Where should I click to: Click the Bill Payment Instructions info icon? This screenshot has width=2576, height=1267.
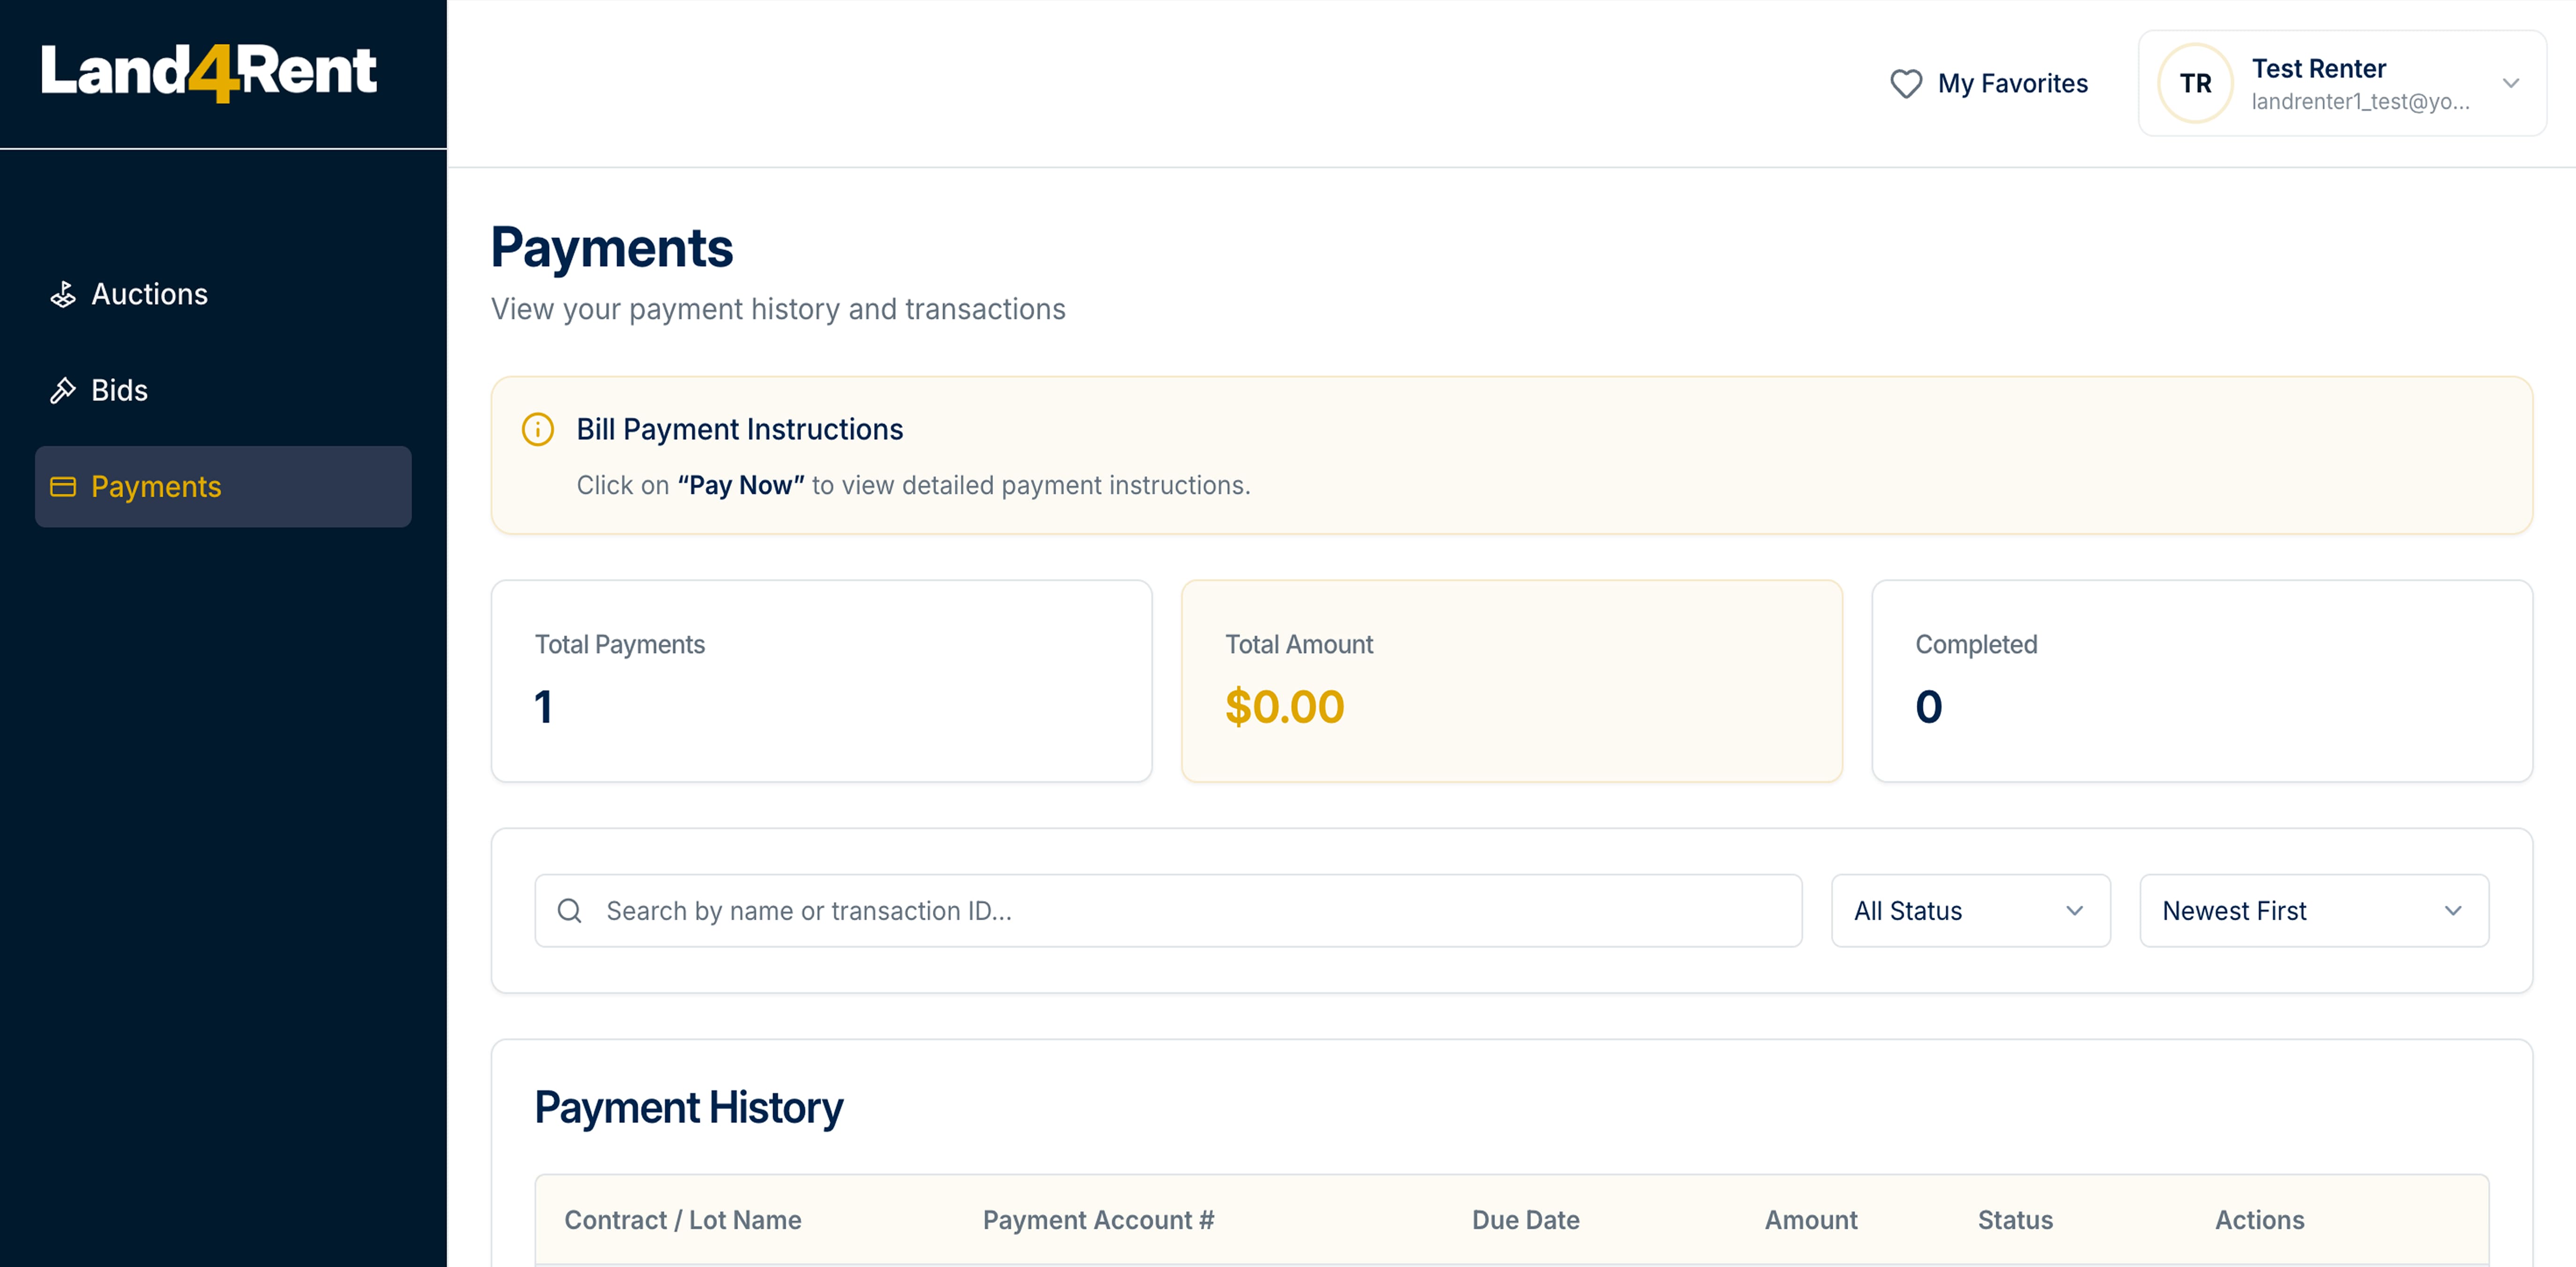[538, 429]
